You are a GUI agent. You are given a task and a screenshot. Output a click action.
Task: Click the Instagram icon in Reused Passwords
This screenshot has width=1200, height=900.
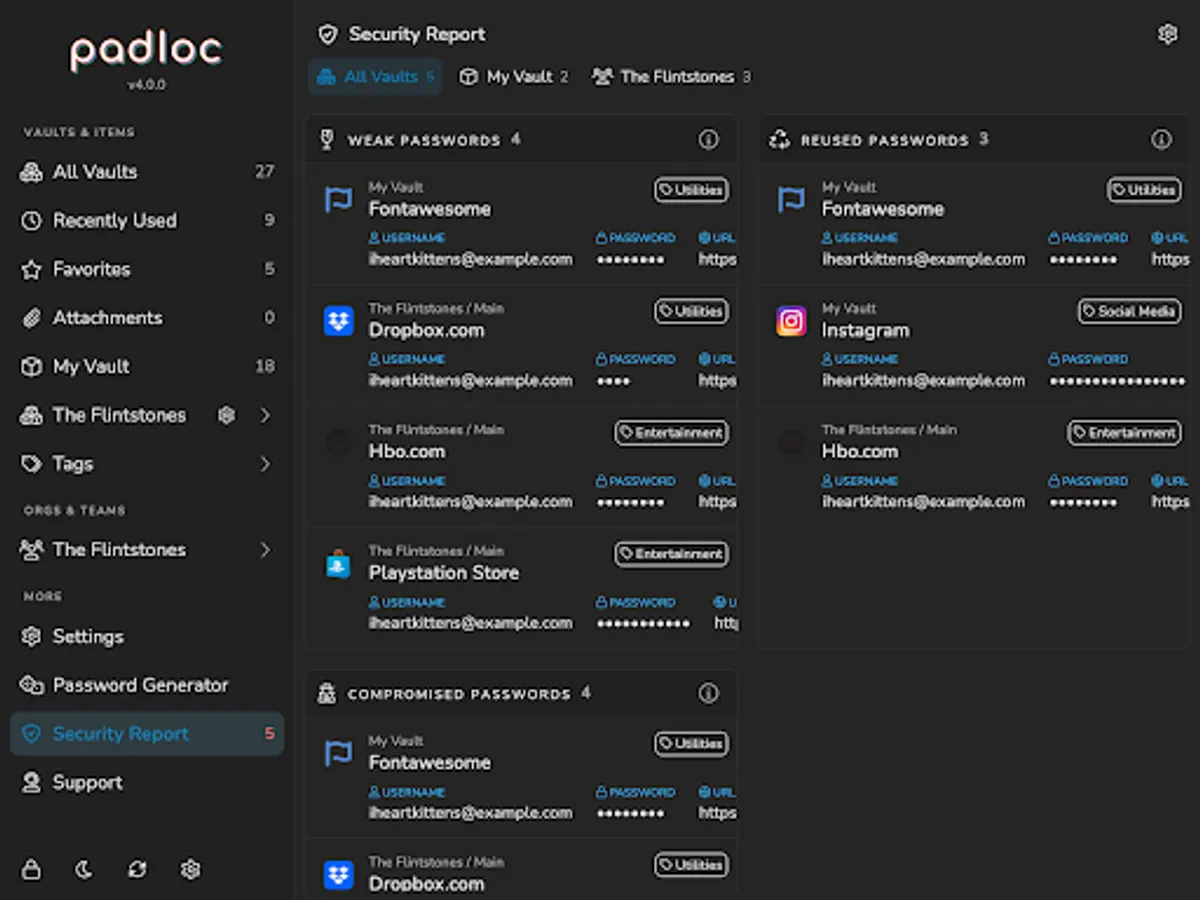point(791,321)
